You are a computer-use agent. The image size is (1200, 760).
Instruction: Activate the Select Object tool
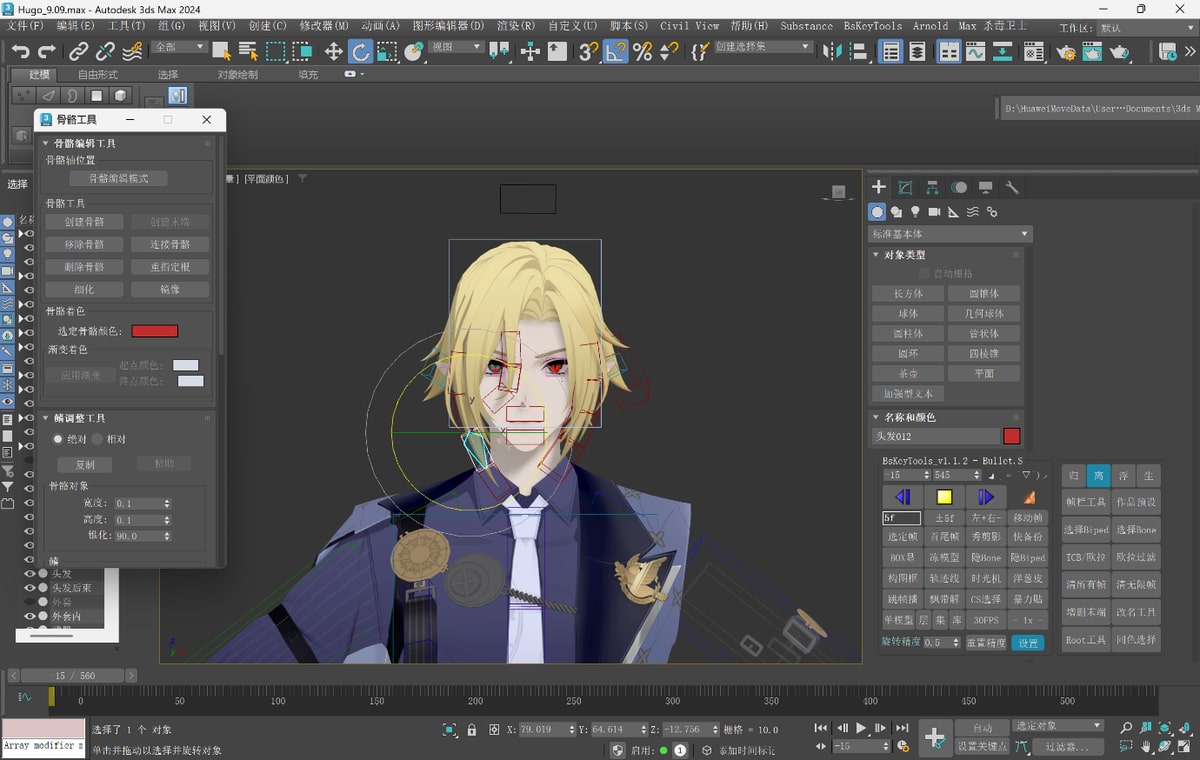pyautogui.click(x=222, y=51)
